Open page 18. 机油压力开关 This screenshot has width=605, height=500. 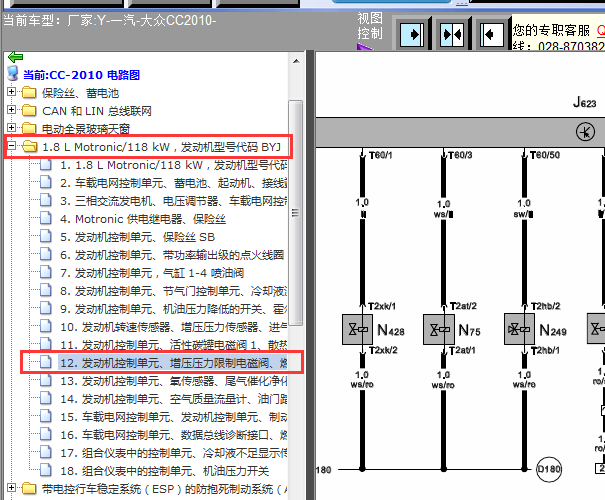coord(165,471)
